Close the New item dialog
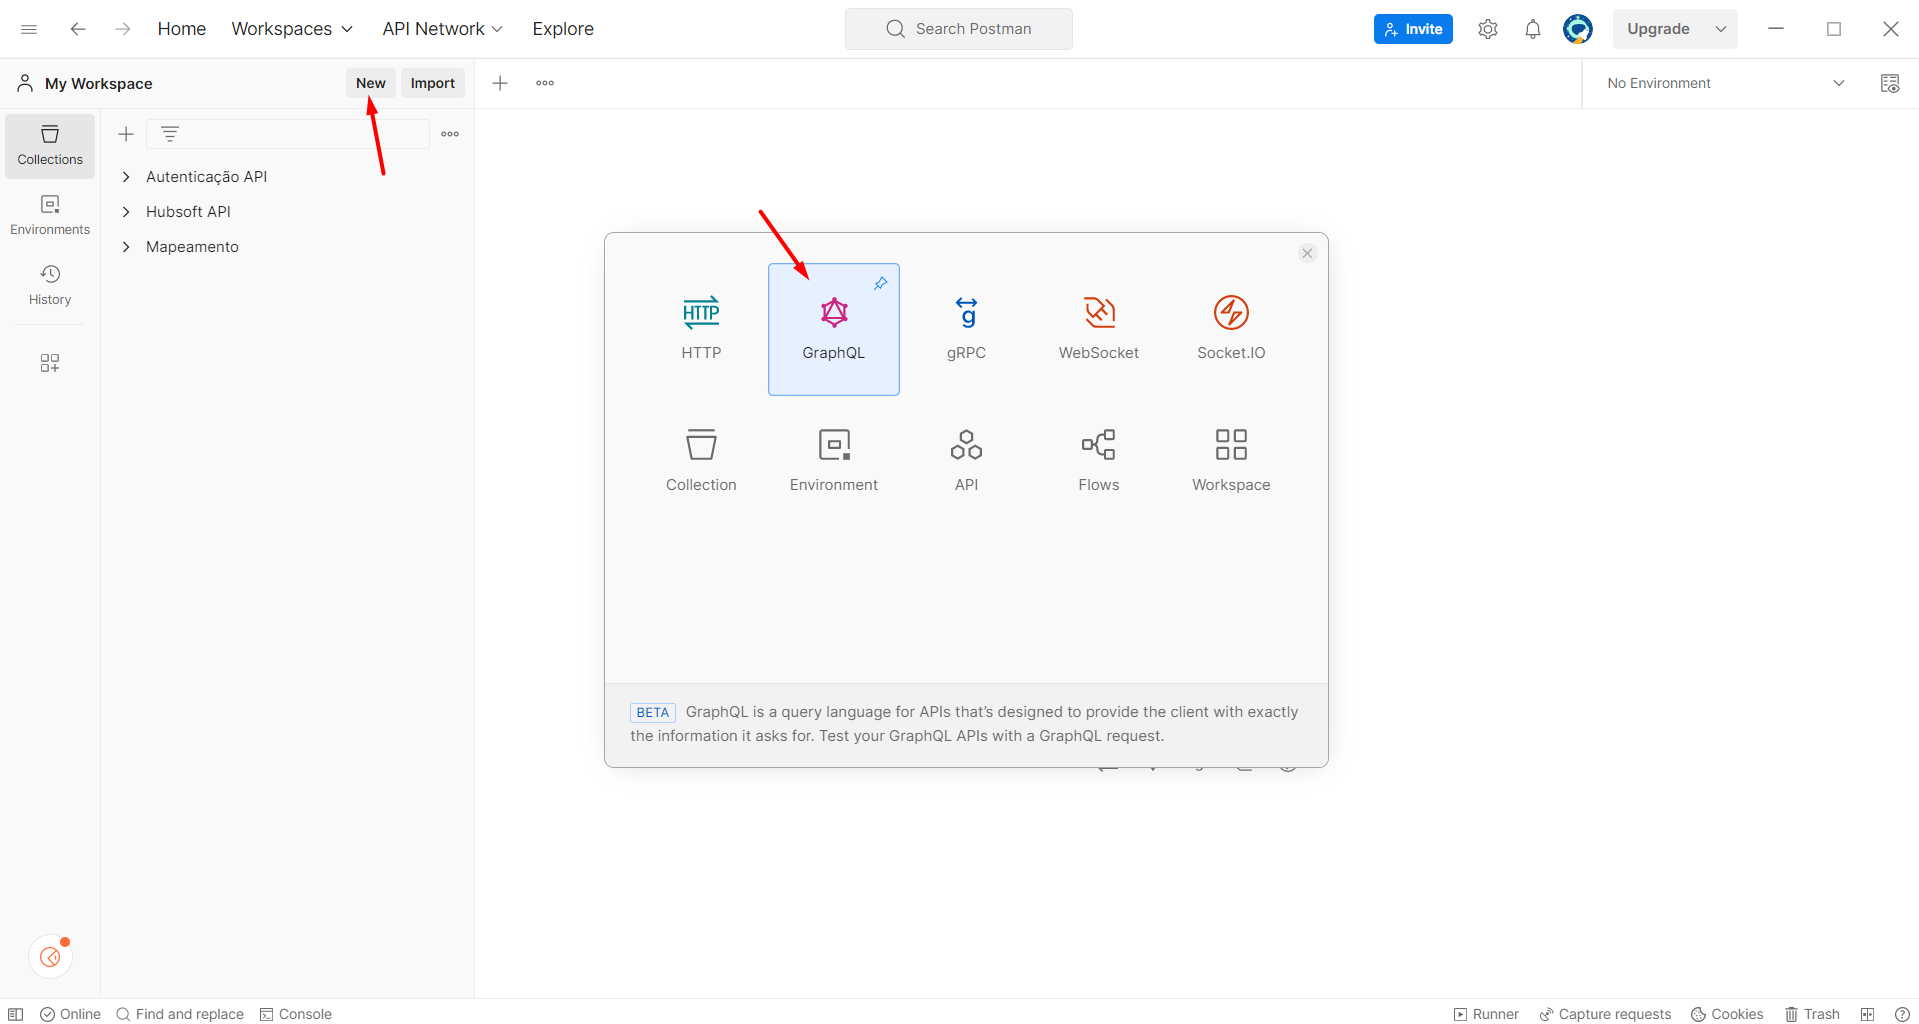Viewport: 1919px width, 1024px height. click(x=1306, y=253)
